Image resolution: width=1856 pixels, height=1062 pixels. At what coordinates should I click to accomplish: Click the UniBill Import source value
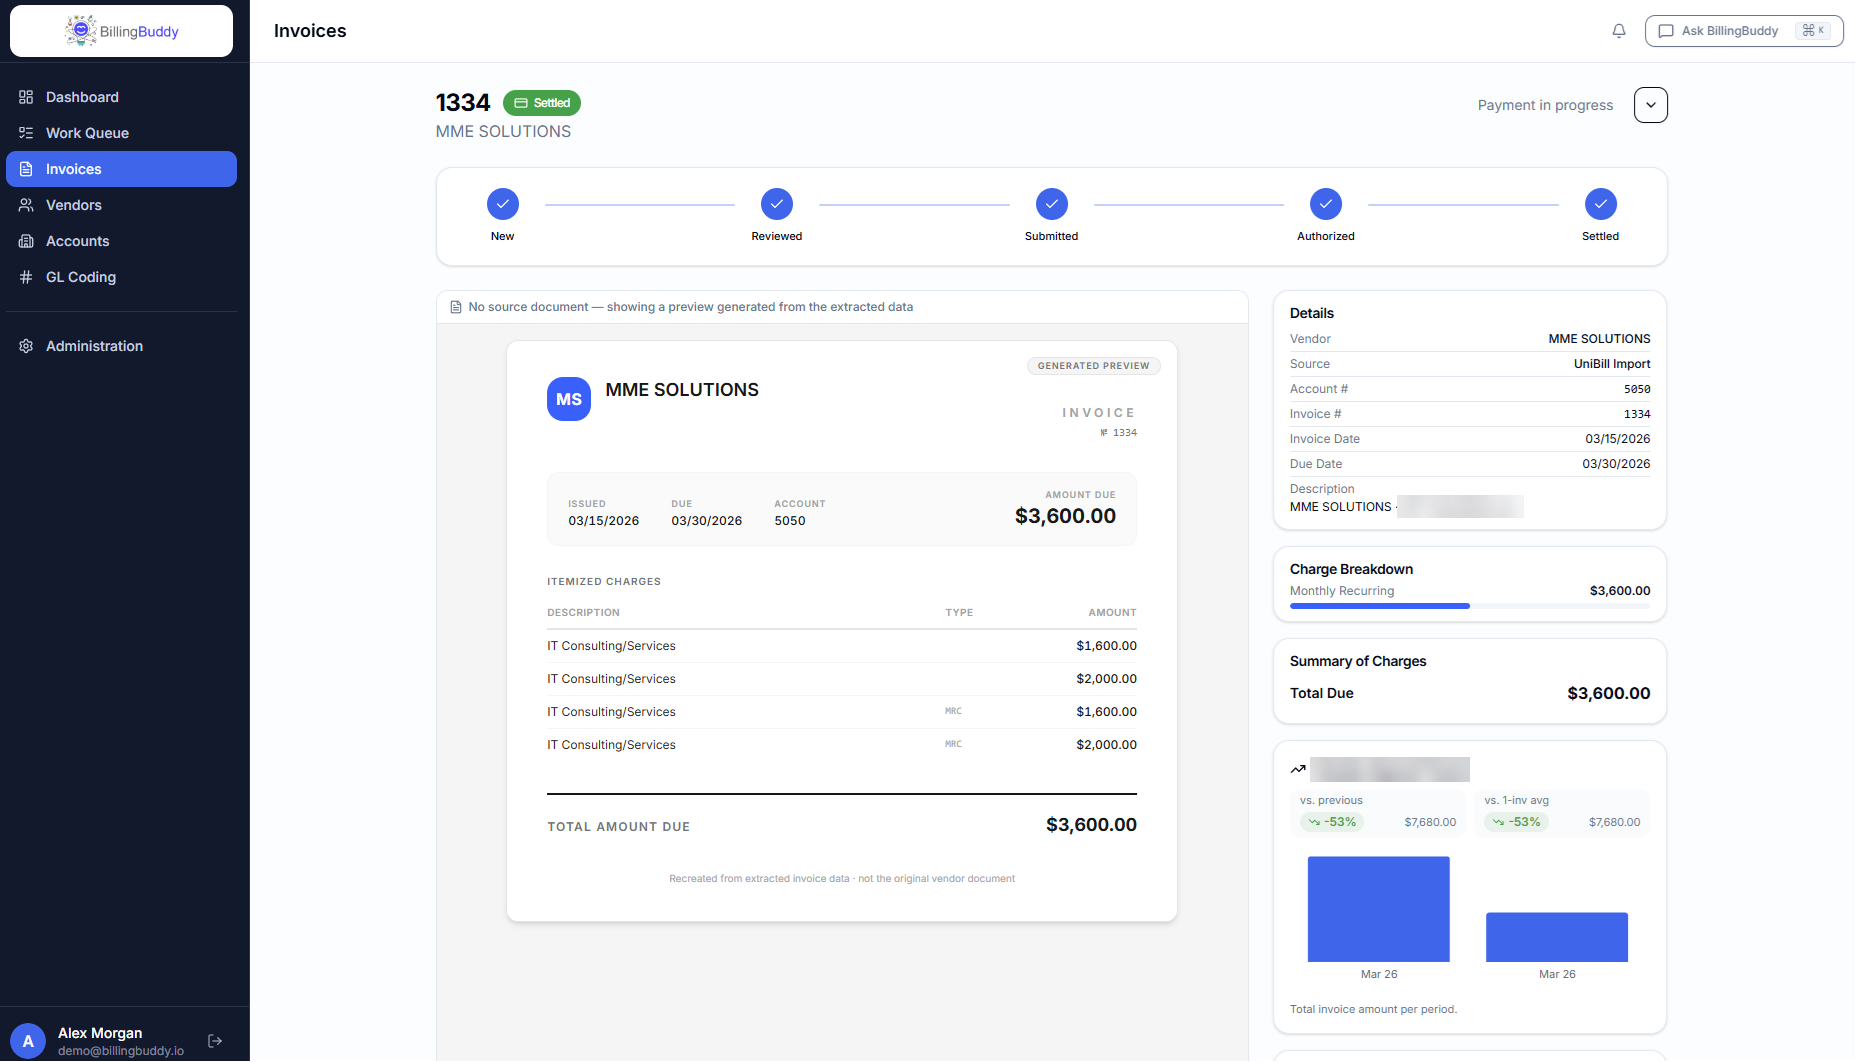(x=1612, y=364)
